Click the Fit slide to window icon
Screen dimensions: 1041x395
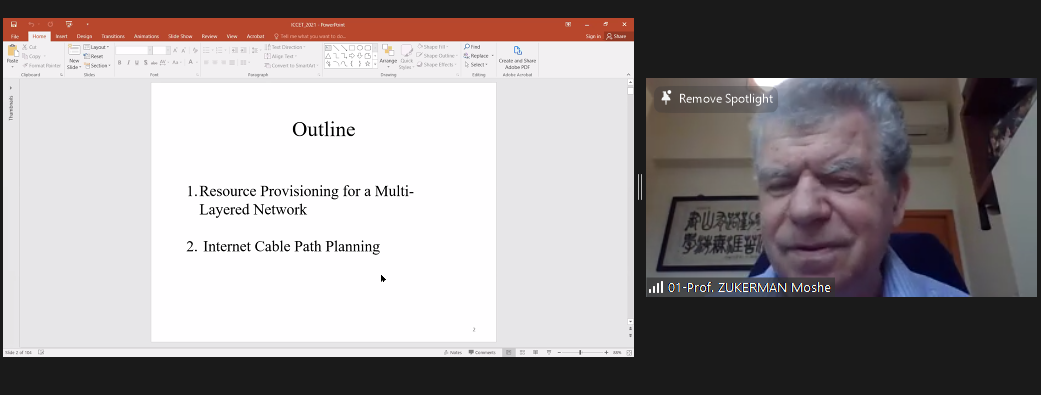point(629,353)
